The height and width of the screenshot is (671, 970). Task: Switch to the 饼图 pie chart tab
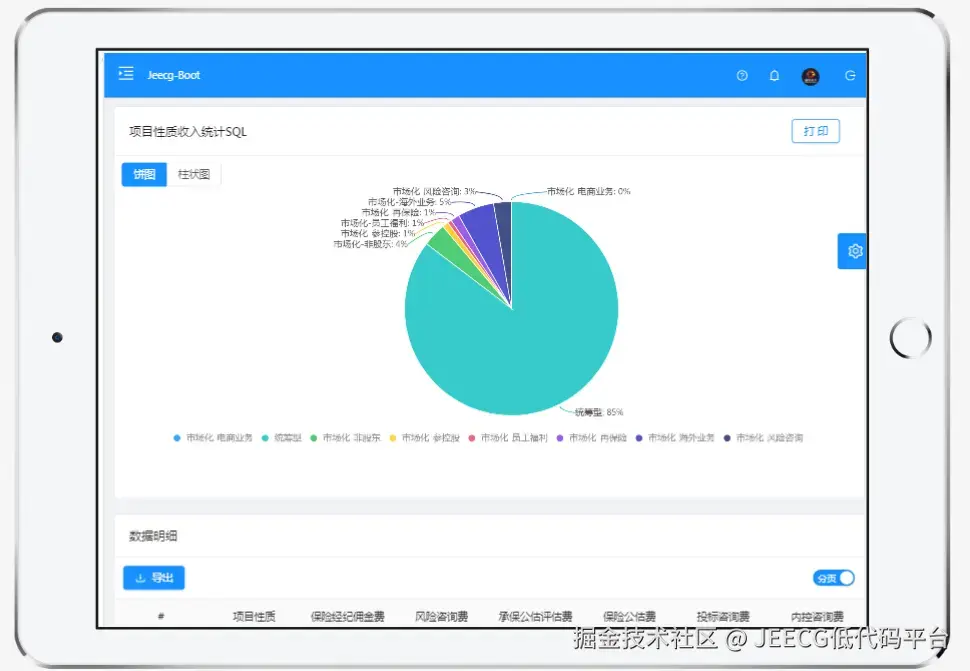(x=144, y=174)
